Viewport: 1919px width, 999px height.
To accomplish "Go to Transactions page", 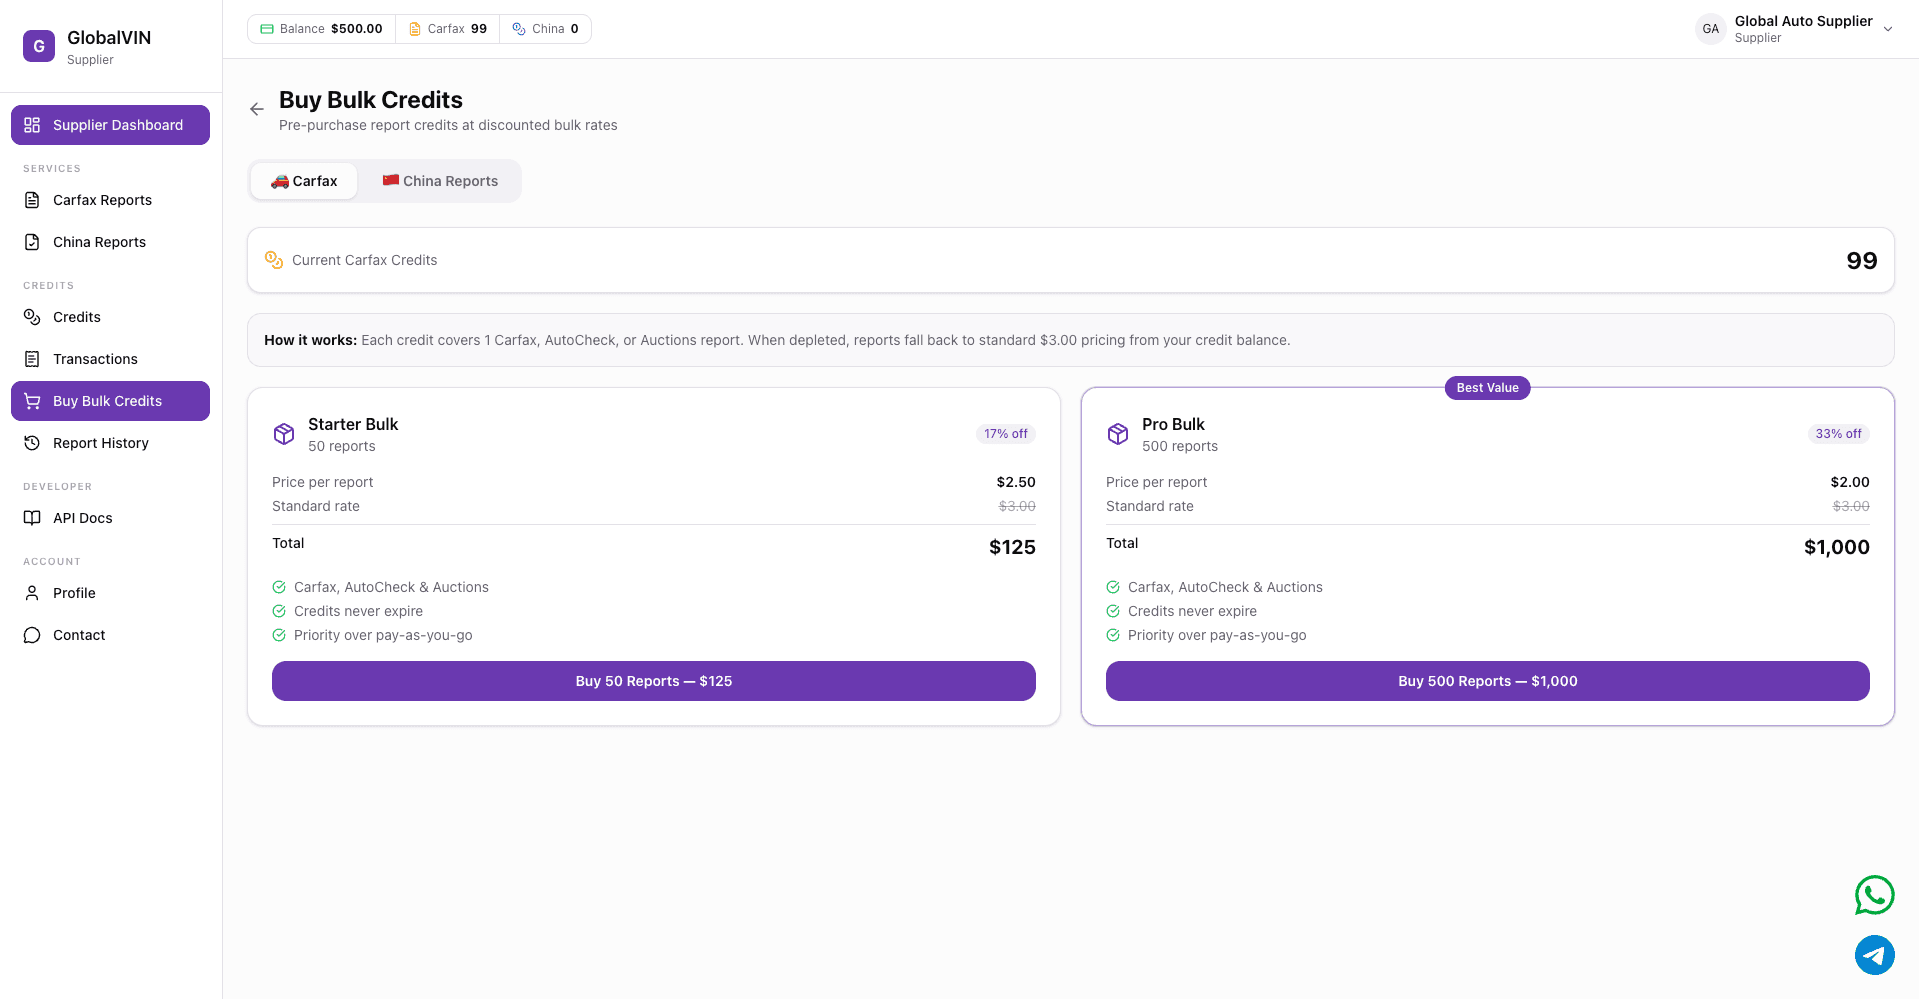I will (95, 359).
